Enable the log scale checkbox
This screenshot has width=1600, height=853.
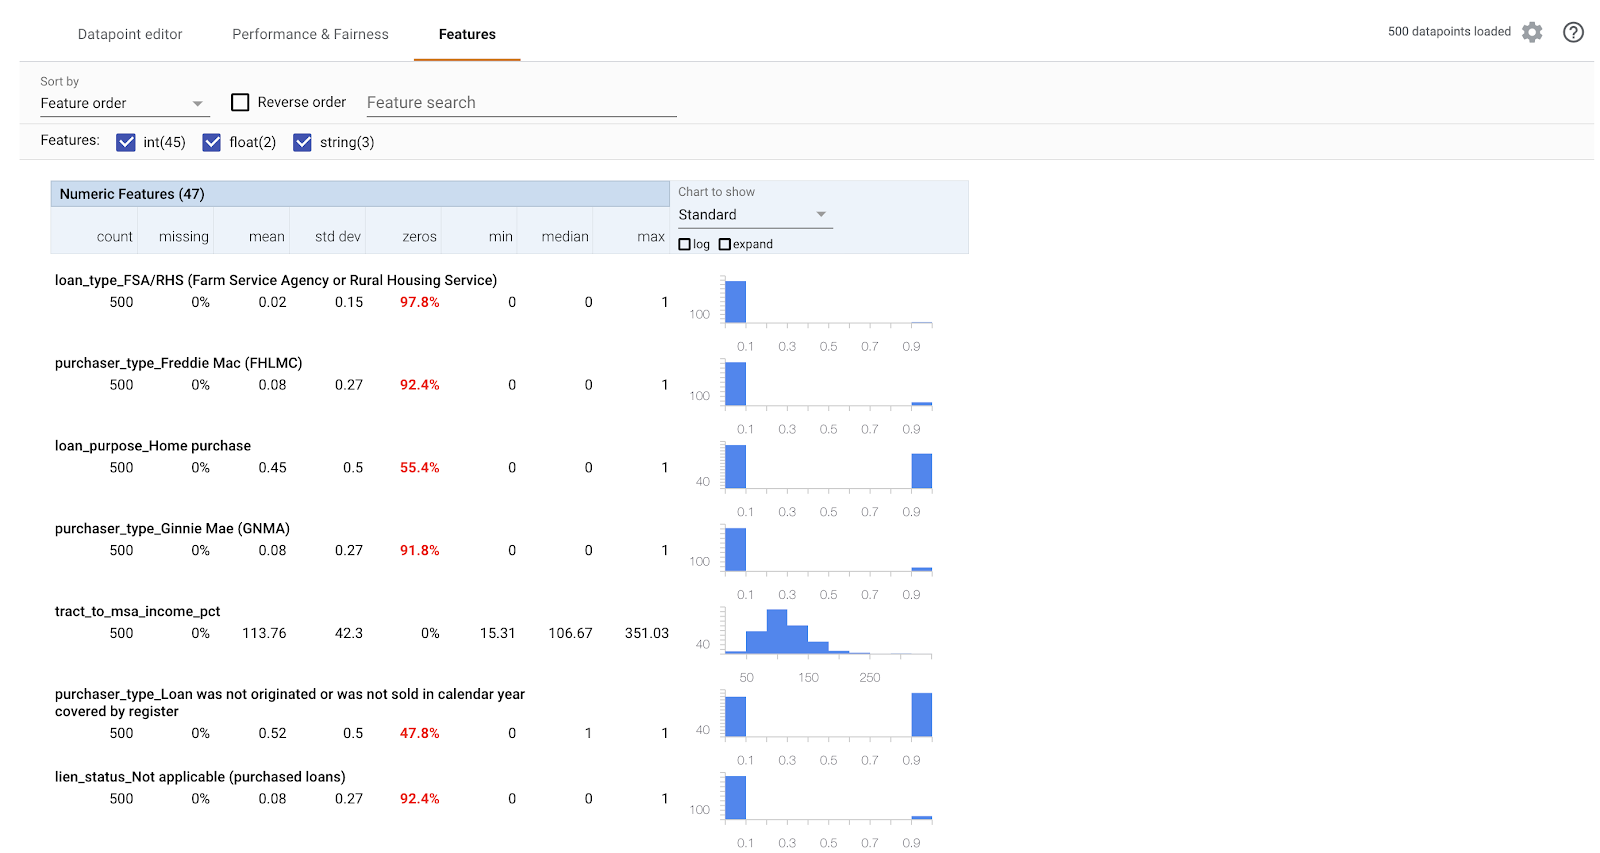685,244
